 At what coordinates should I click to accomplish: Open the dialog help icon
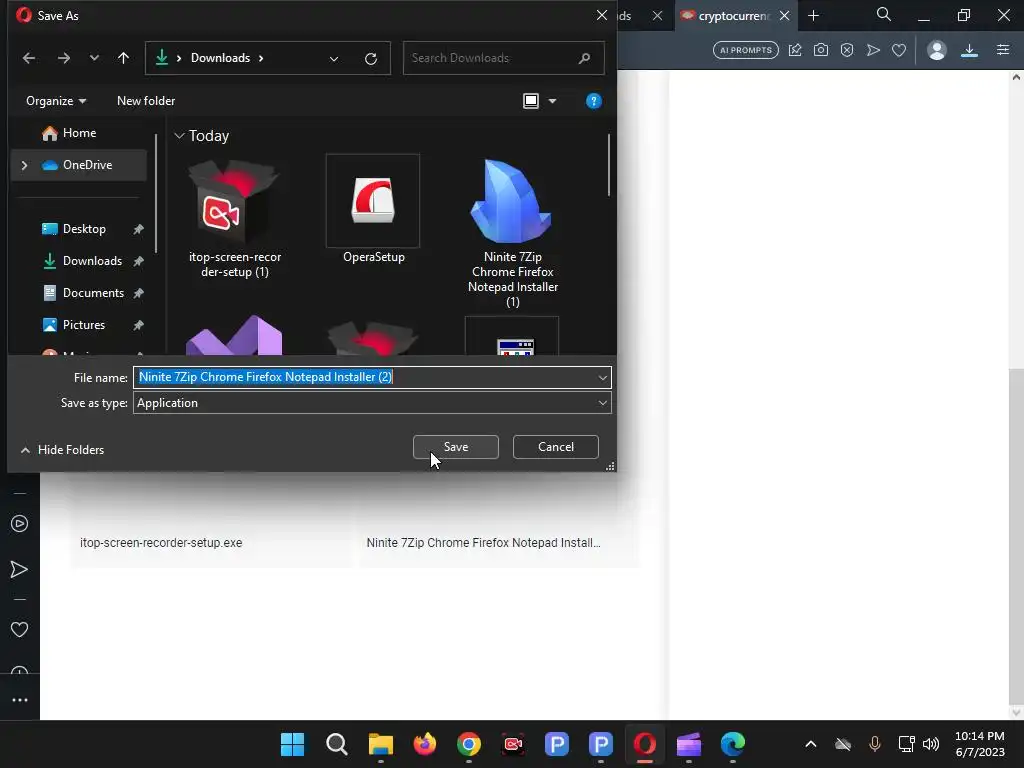tap(594, 101)
